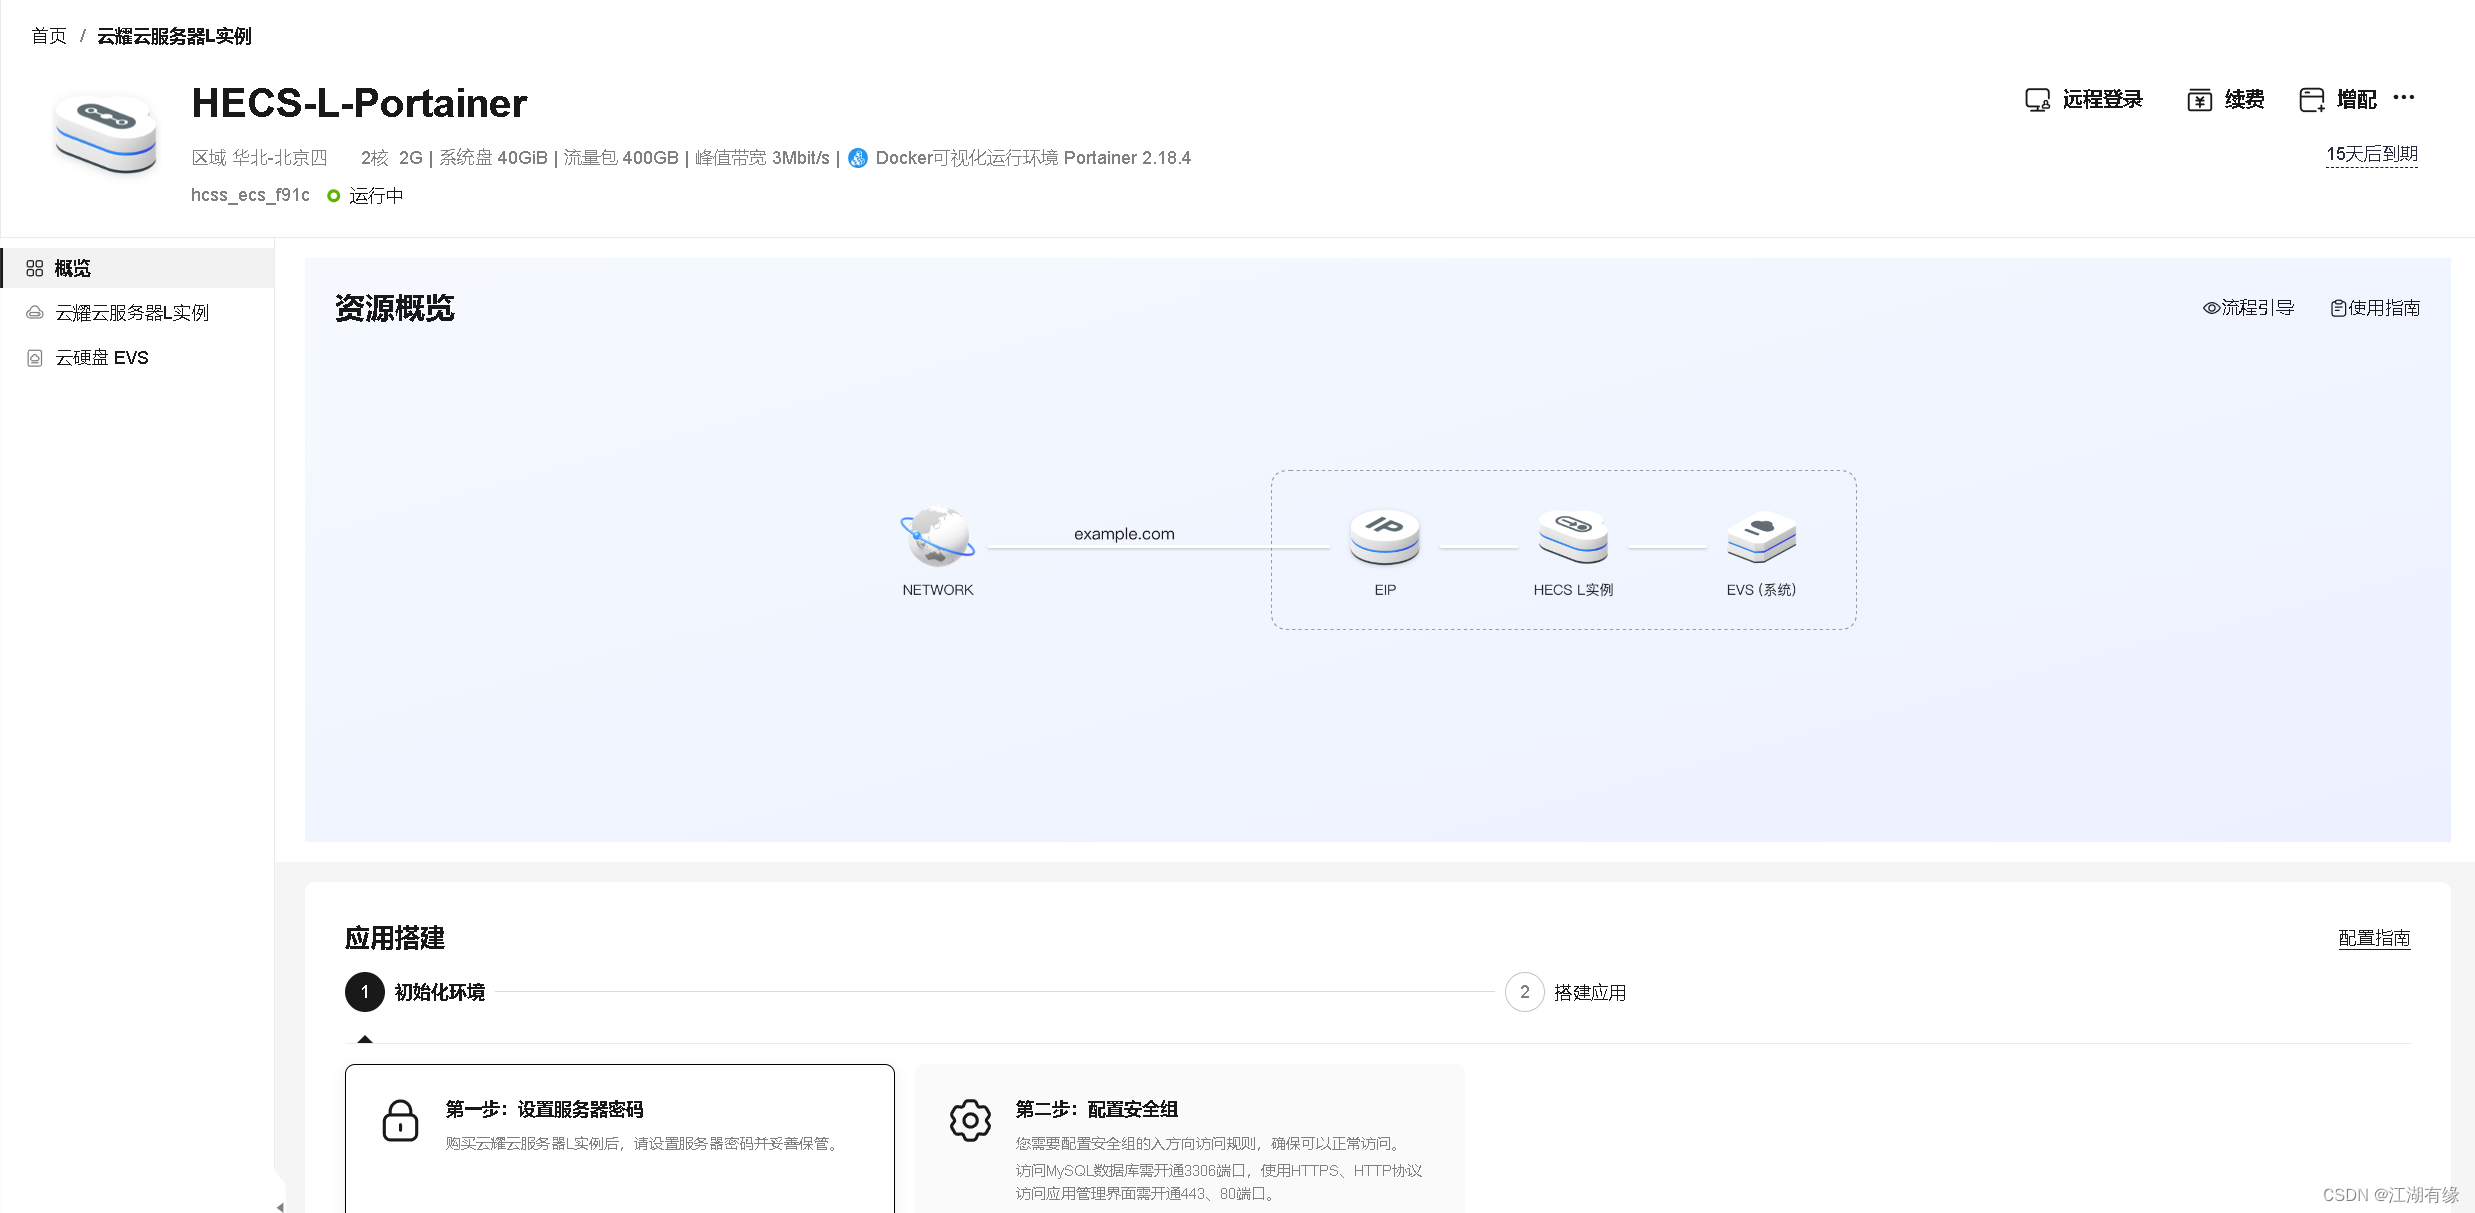Screen dimensions: 2475x1213
Task: Click the remote login monitor icon
Action: [2037, 100]
